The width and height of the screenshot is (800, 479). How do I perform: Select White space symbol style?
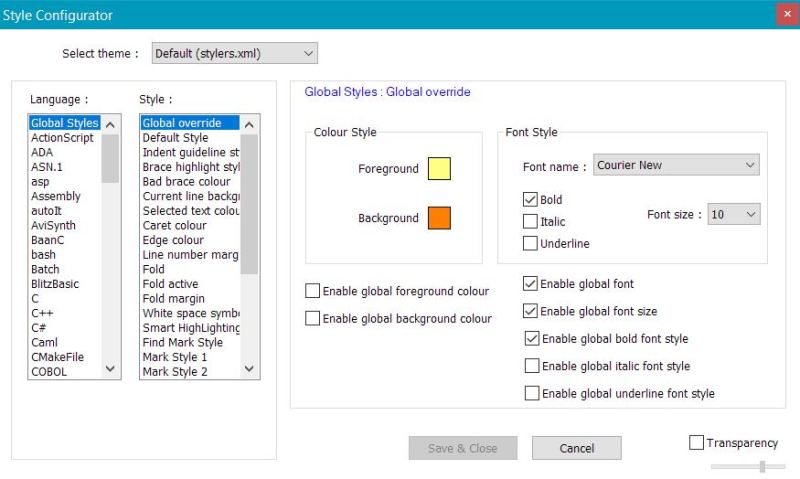click(190, 313)
